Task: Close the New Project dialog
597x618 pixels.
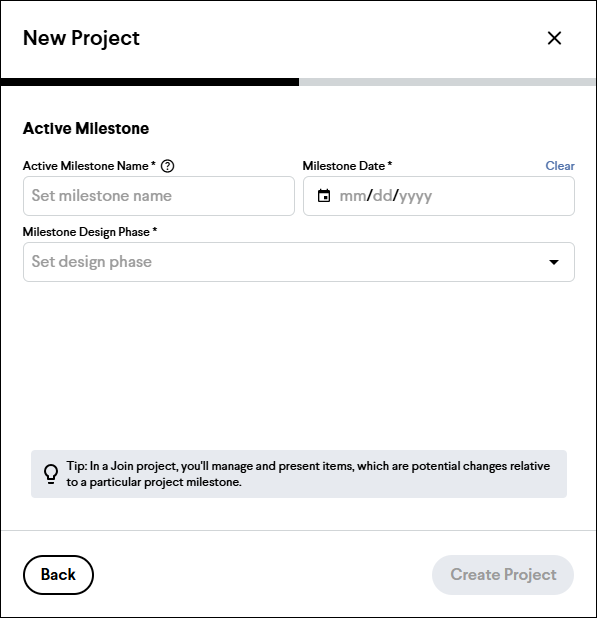Action: [x=554, y=38]
